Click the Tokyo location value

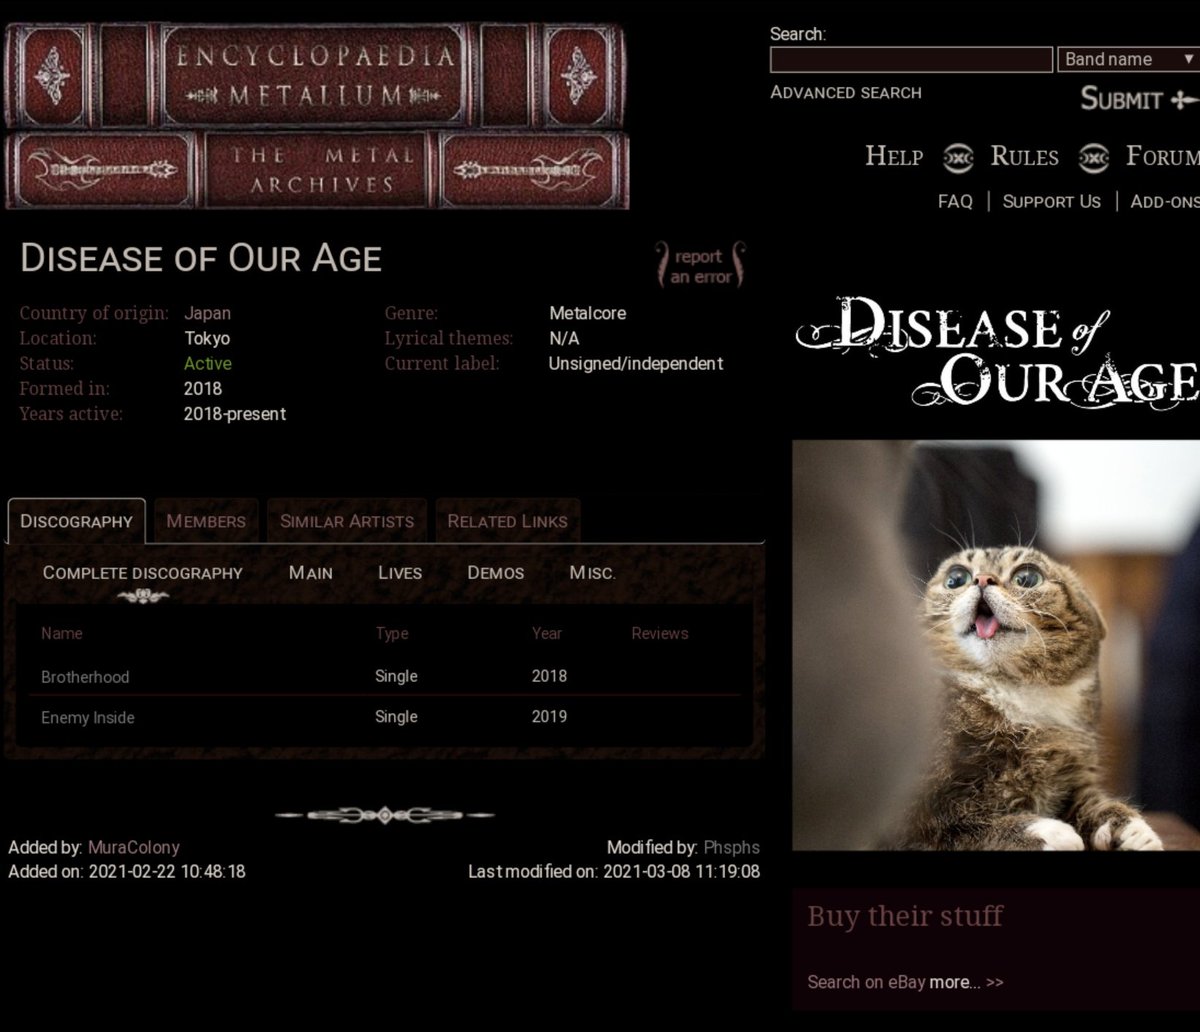(207, 338)
